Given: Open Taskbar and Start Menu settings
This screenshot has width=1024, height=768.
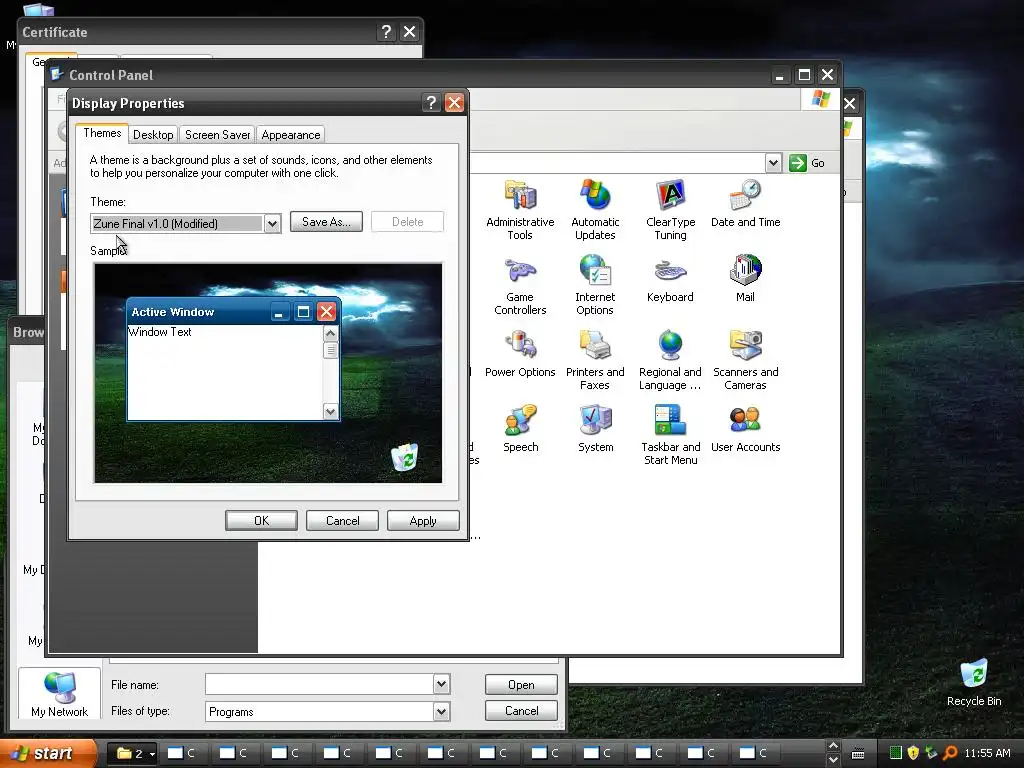Looking at the screenshot, I should tap(670, 435).
